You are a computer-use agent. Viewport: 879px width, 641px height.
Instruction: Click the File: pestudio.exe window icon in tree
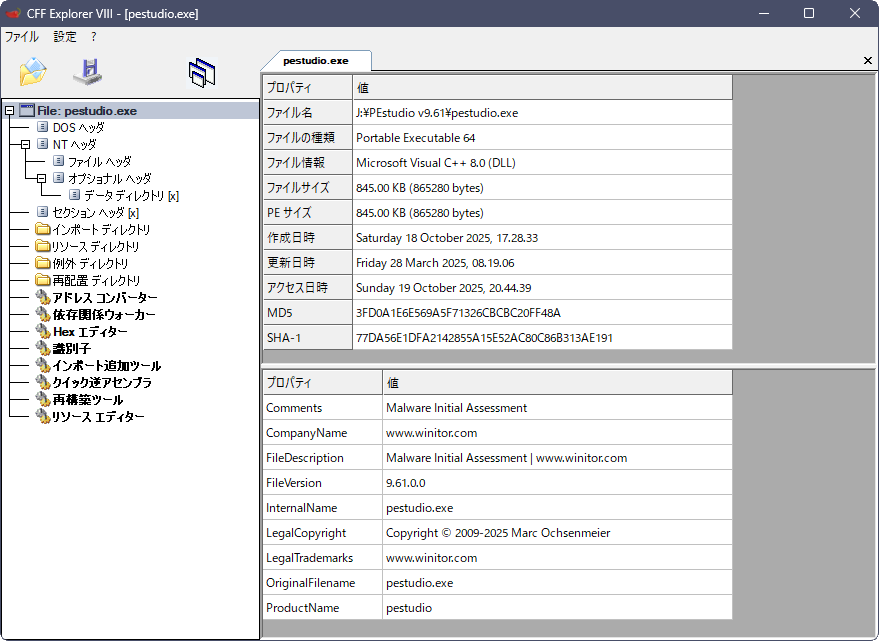tap(27, 110)
